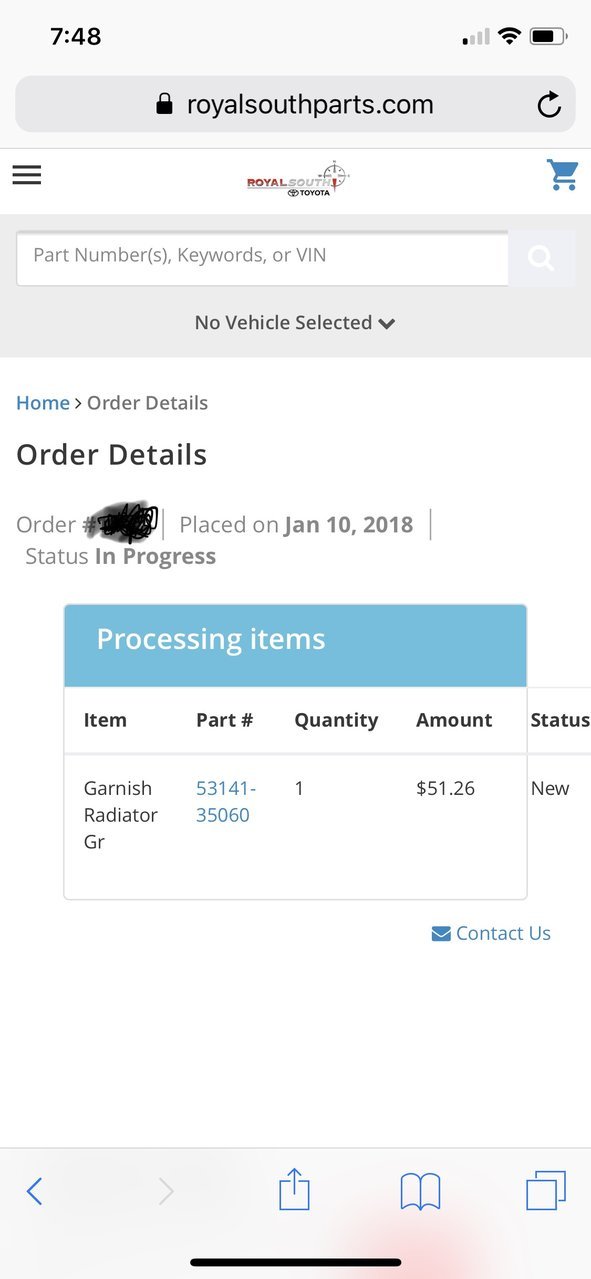Image resolution: width=591 pixels, height=1279 pixels.
Task: Reload the page in Safari
Action: pos(549,105)
